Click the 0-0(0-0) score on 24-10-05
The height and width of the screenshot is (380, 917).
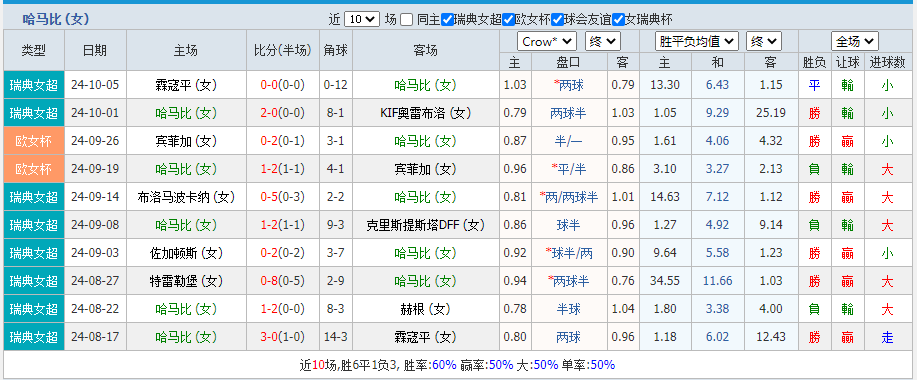pos(283,85)
